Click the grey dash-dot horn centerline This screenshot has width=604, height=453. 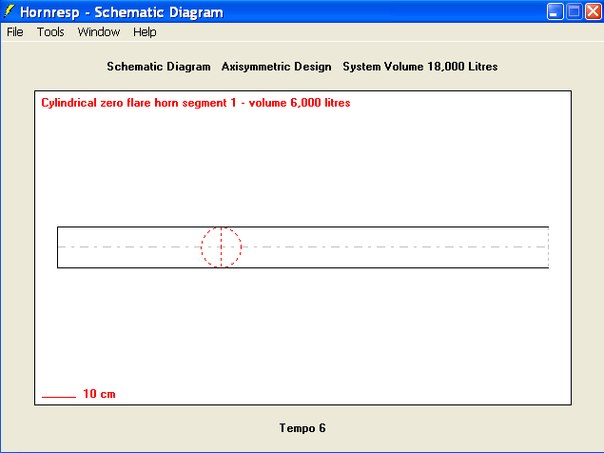click(x=400, y=247)
